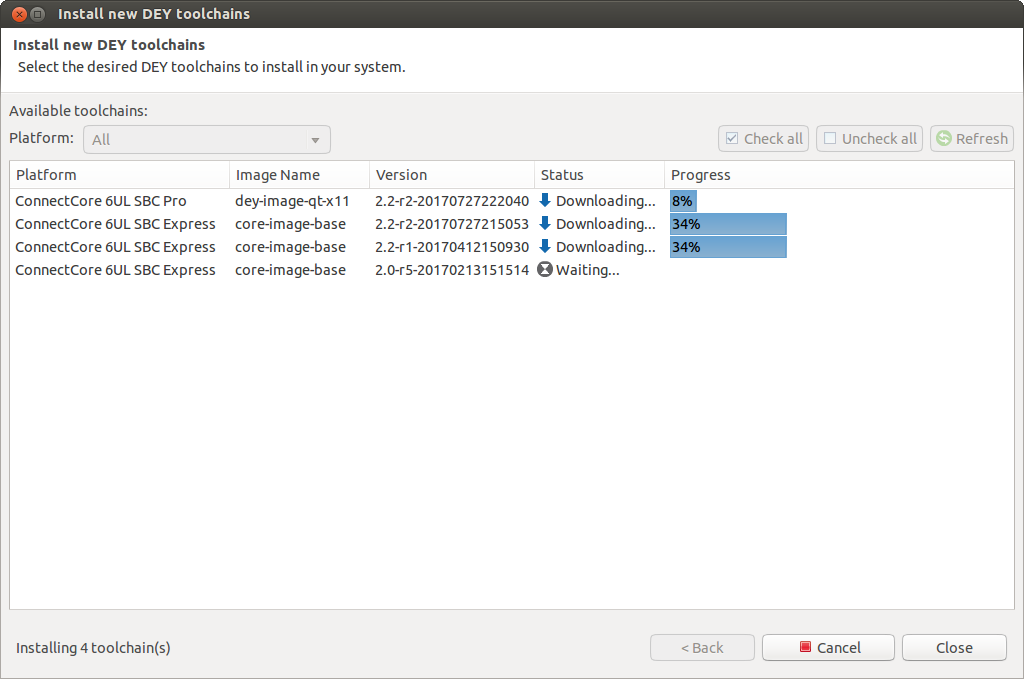Sort by the Version column header
The height and width of the screenshot is (679, 1024).
pos(451,175)
